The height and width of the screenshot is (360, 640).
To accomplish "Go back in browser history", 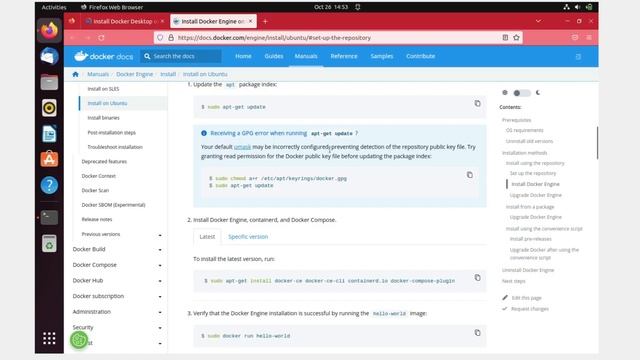I will click(73, 38).
